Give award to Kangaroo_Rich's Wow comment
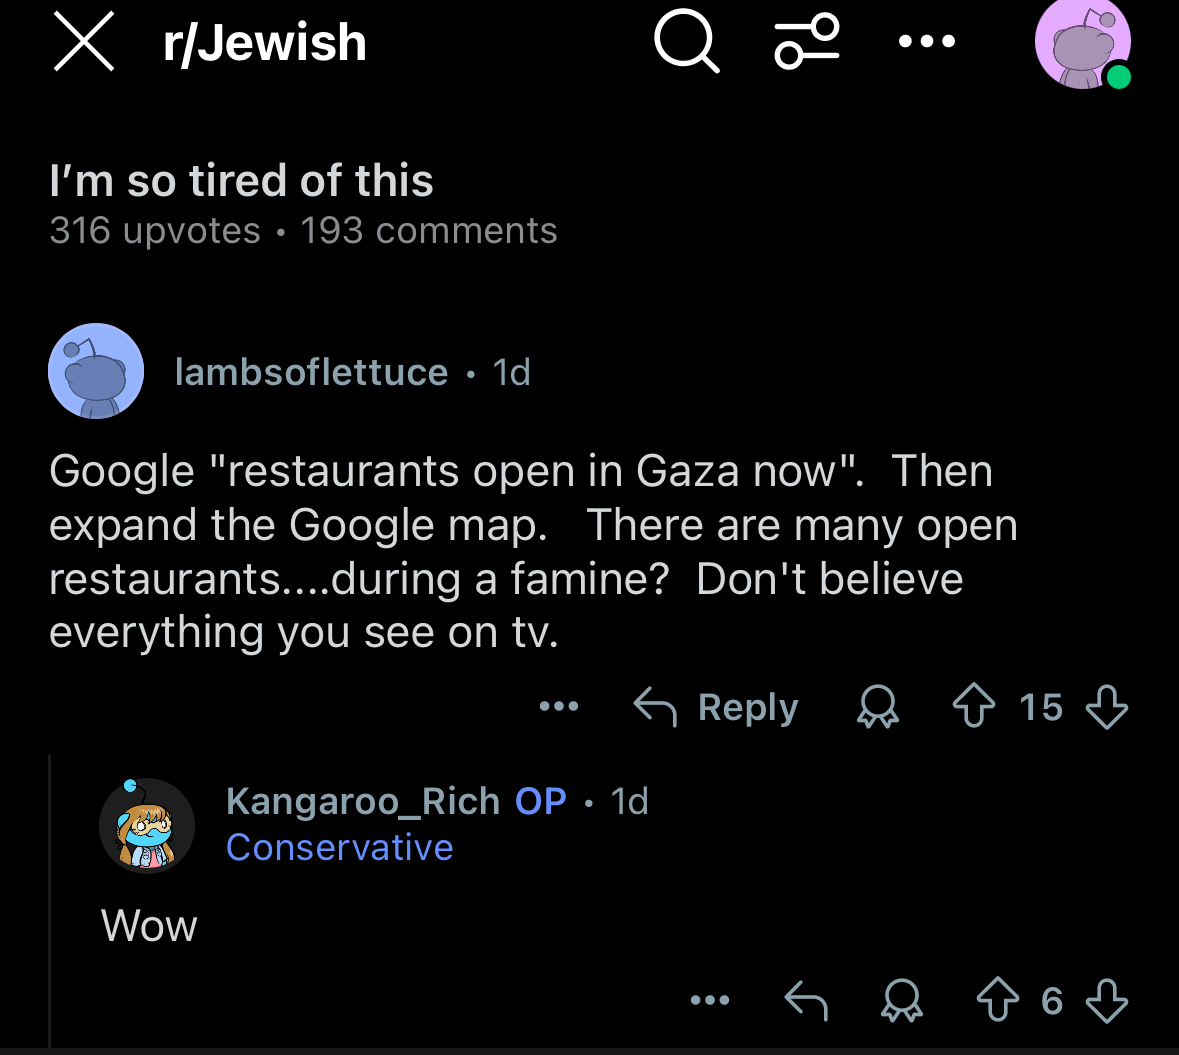The image size is (1179, 1055). (901, 1000)
